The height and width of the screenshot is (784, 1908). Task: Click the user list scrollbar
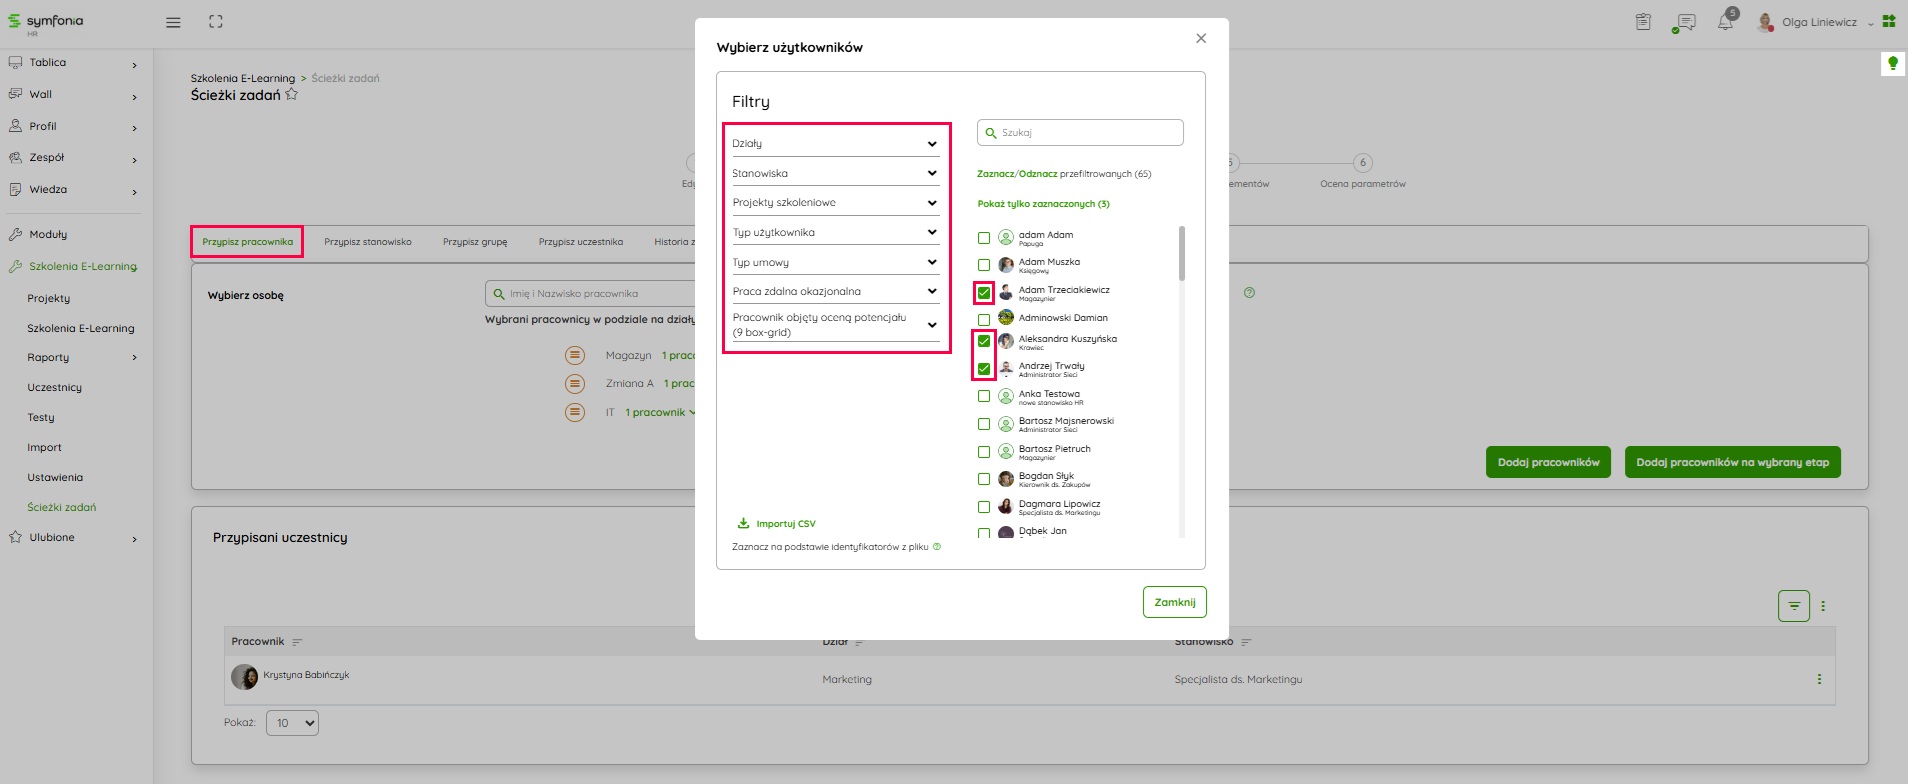[x=1182, y=254]
